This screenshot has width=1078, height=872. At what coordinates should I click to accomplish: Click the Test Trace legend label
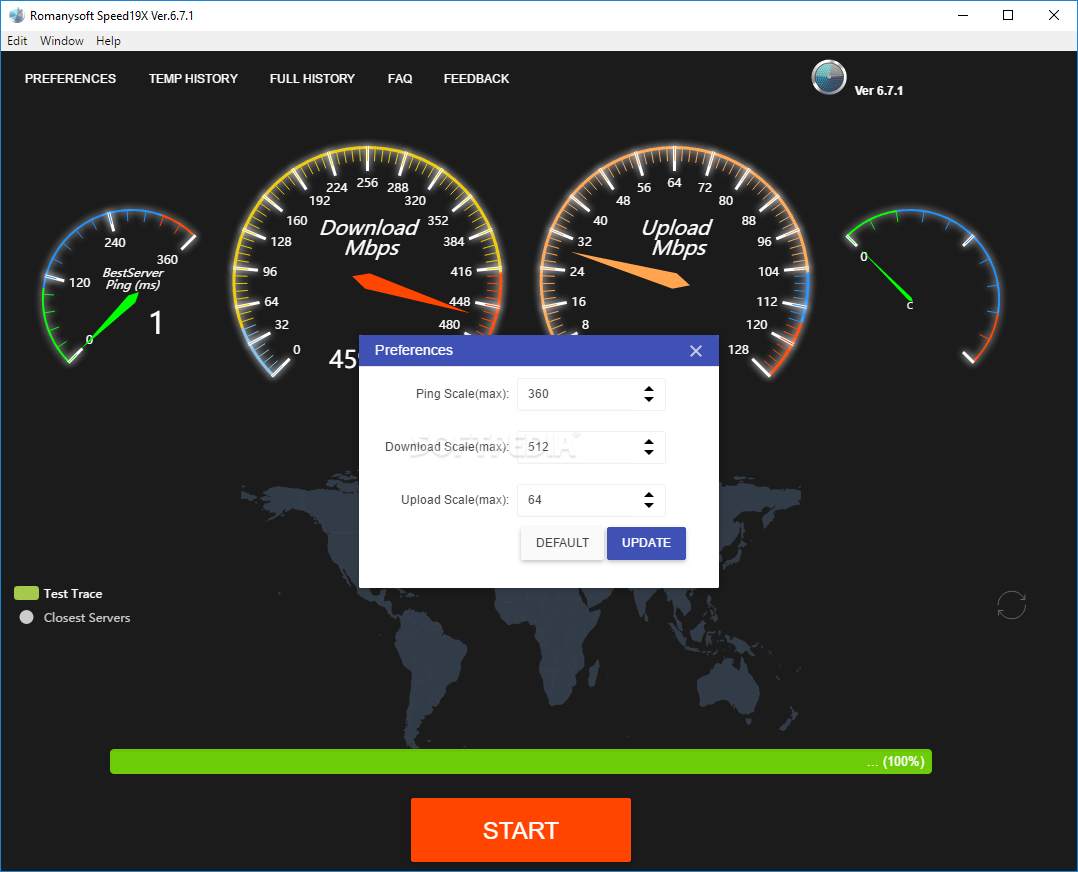[73, 593]
